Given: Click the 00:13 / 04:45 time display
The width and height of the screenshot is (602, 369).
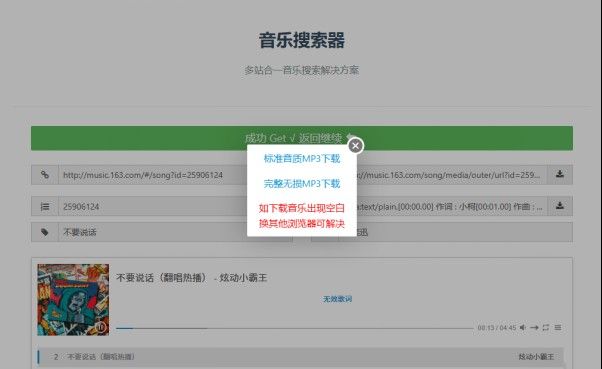Looking at the screenshot, I should click(x=497, y=328).
